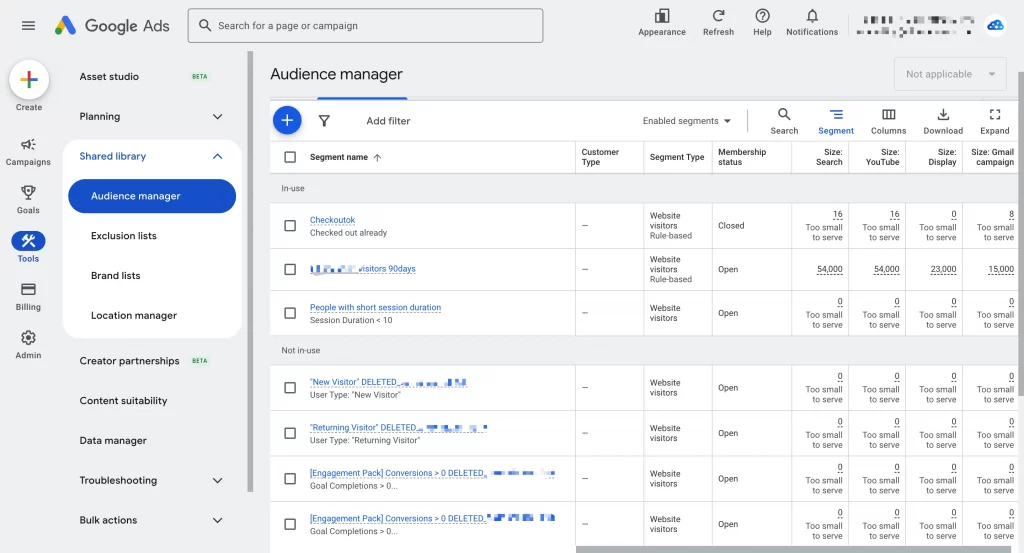Open the Checkoutok segment link
Image resolution: width=1024 pixels, height=553 pixels.
(332, 220)
